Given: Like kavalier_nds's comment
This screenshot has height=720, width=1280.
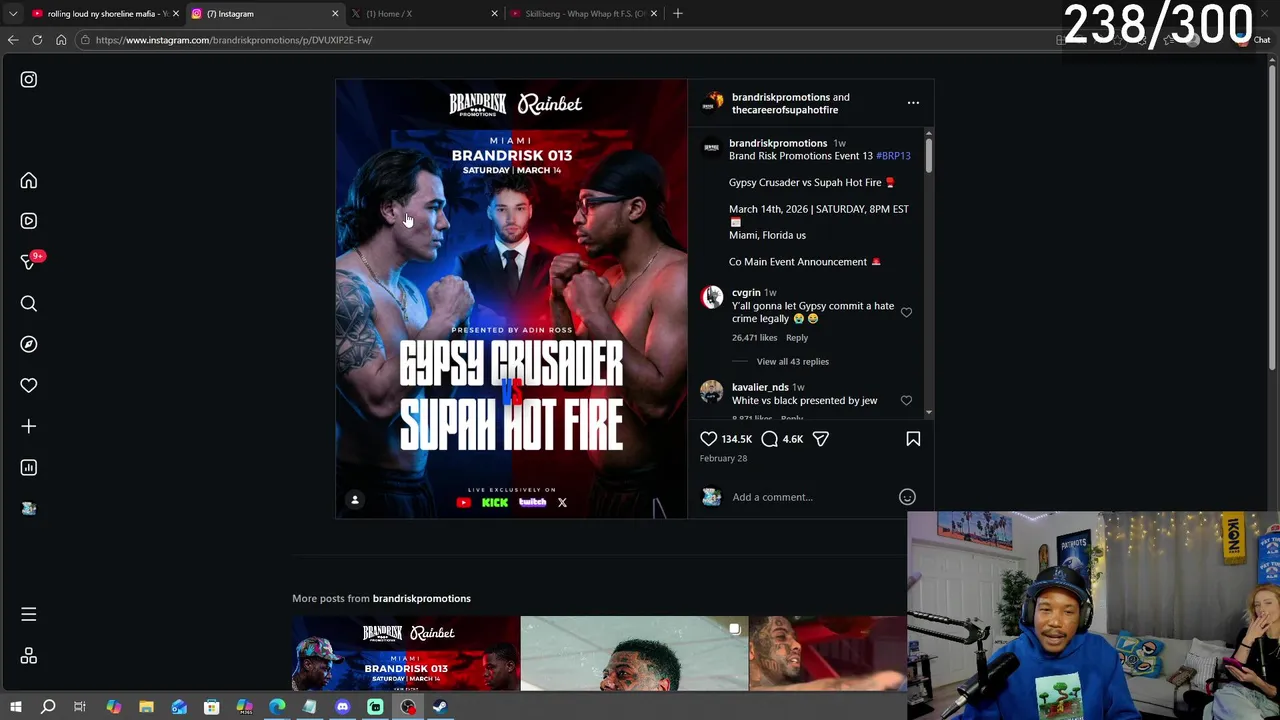Looking at the screenshot, I should [906, 400].
